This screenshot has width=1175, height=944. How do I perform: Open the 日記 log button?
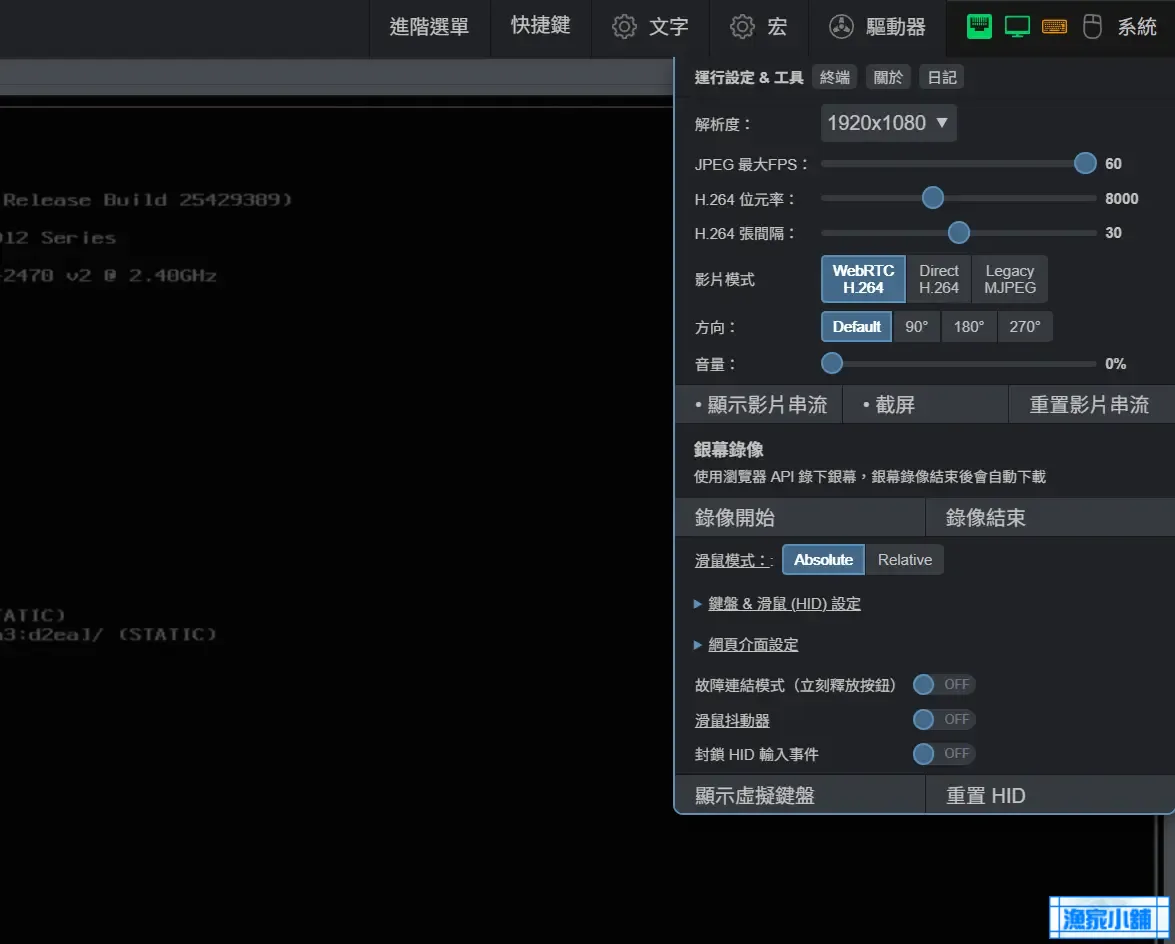click(942, 77)
